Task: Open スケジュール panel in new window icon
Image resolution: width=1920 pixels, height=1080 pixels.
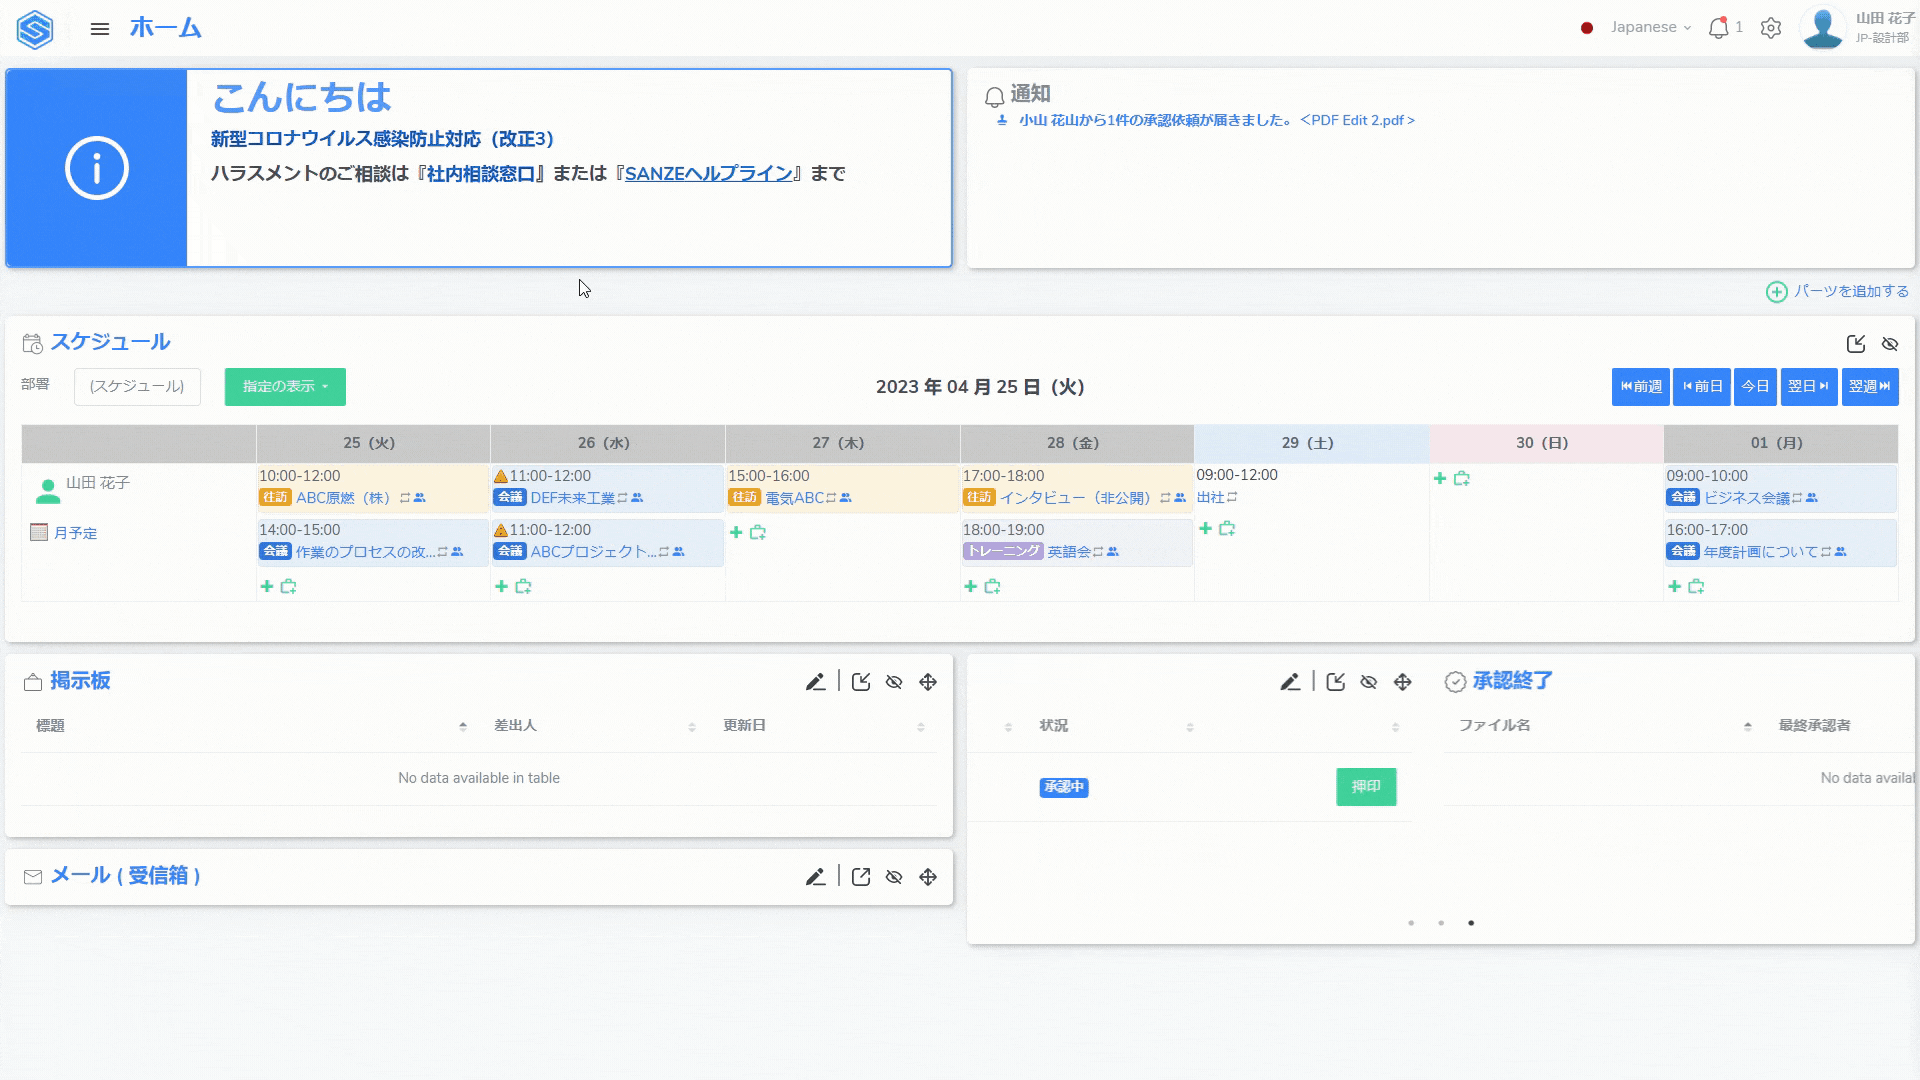Action: point(1856,344)
